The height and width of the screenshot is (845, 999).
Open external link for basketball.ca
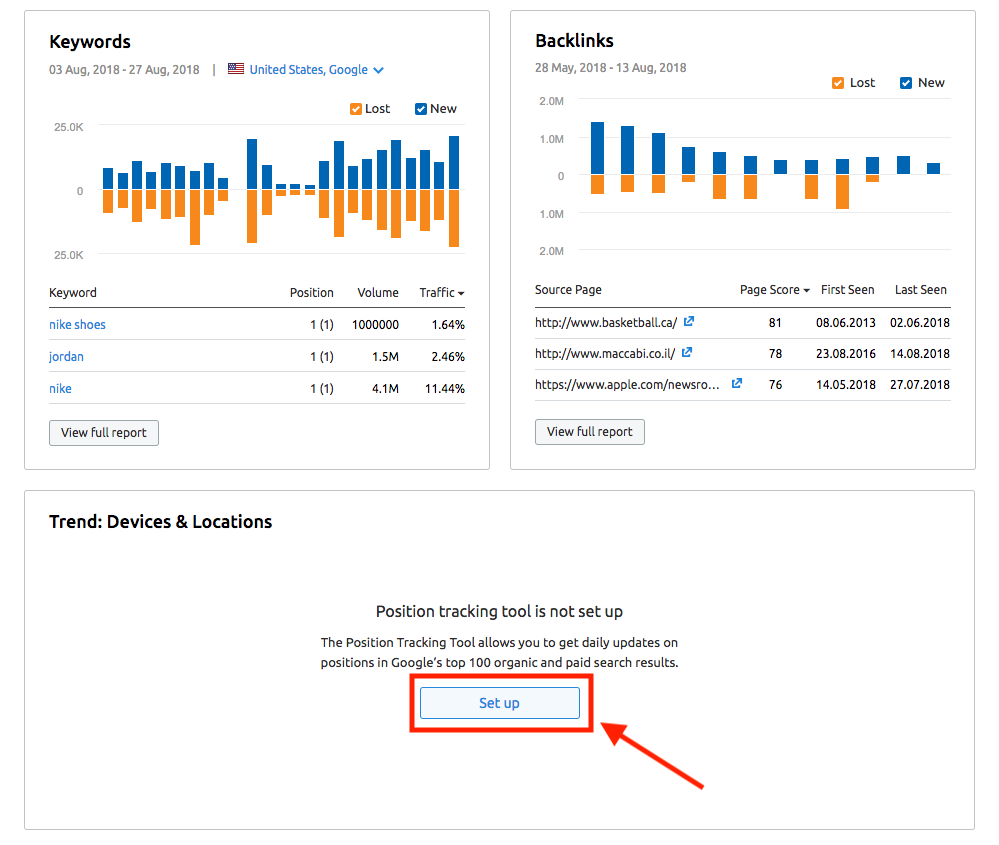(688, 322)
